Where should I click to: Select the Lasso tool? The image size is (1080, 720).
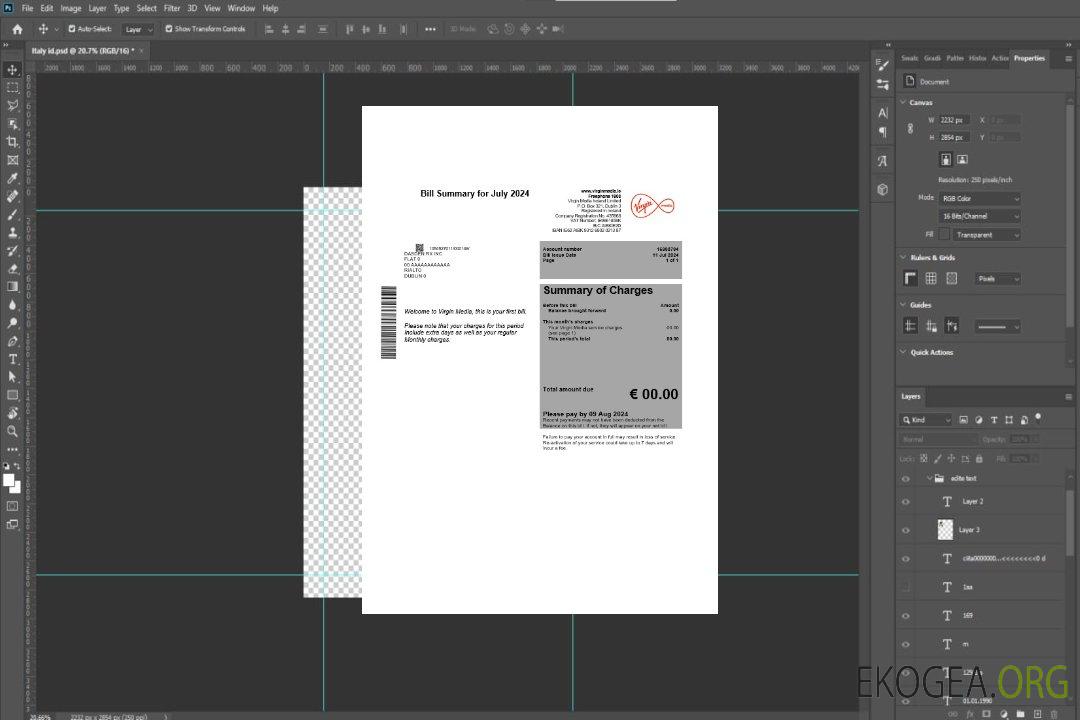[x=12, y=105]
